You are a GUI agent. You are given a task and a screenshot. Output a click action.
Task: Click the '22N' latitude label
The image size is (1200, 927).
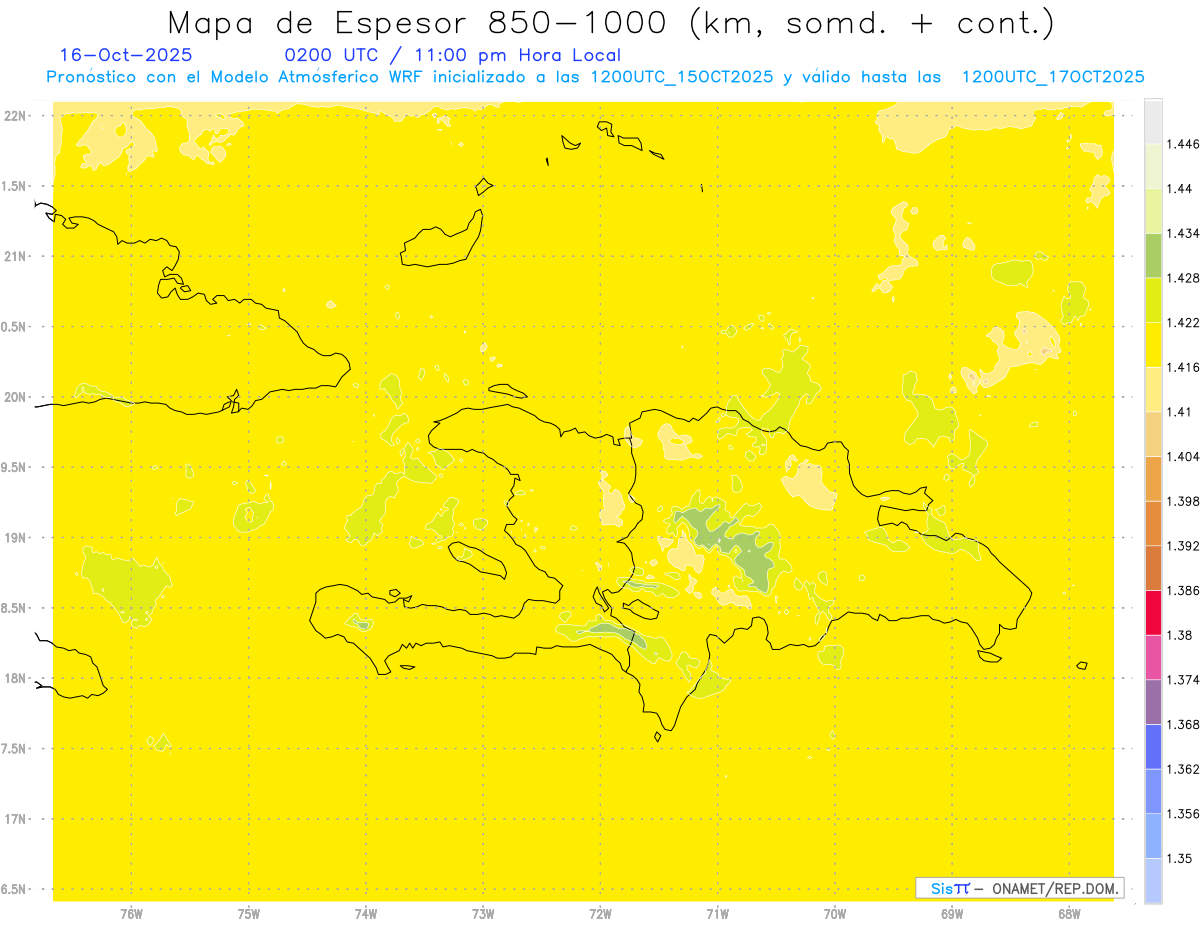click(x=14, y=116)
